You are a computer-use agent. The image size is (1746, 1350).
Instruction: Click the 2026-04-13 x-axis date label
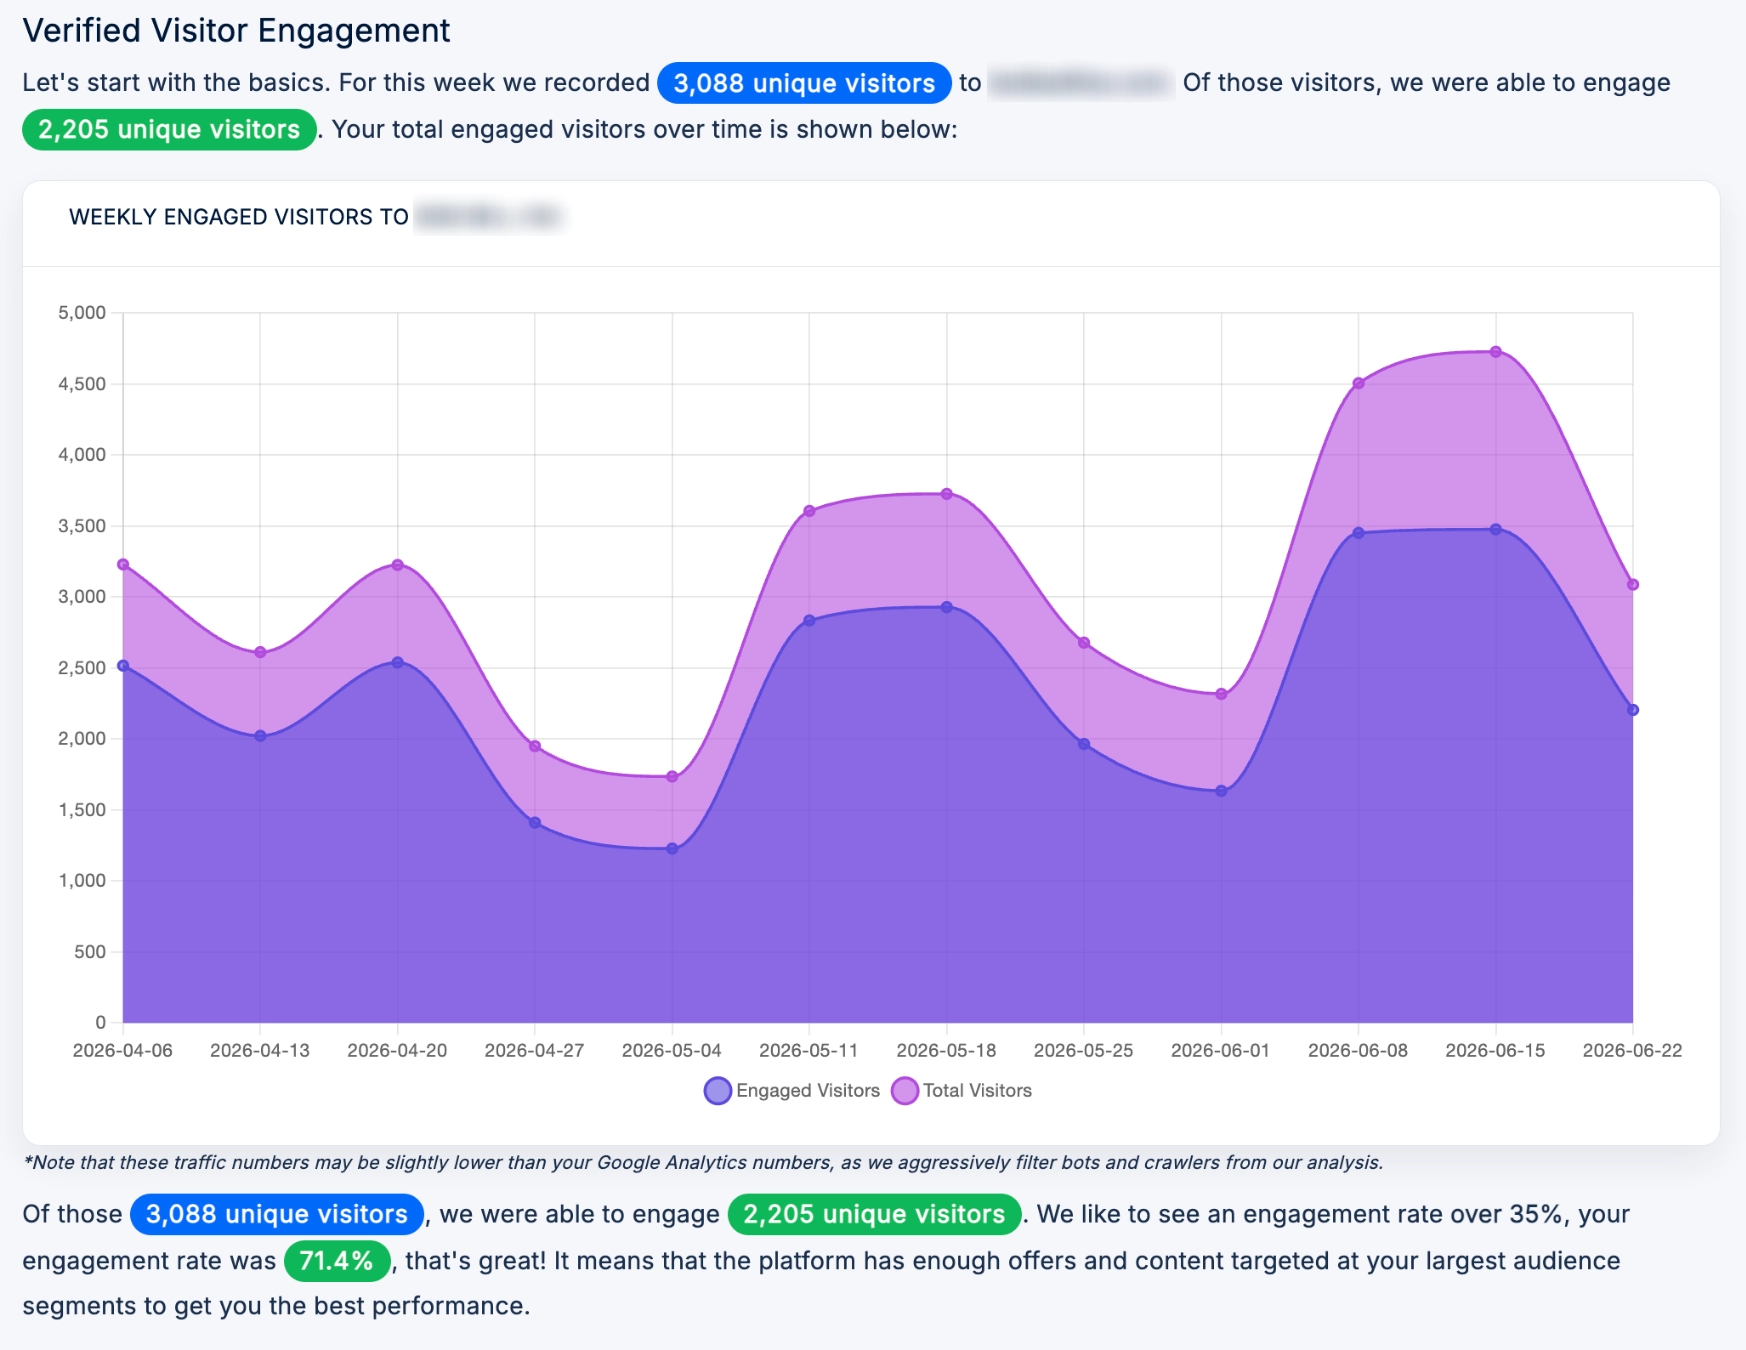260,1050
